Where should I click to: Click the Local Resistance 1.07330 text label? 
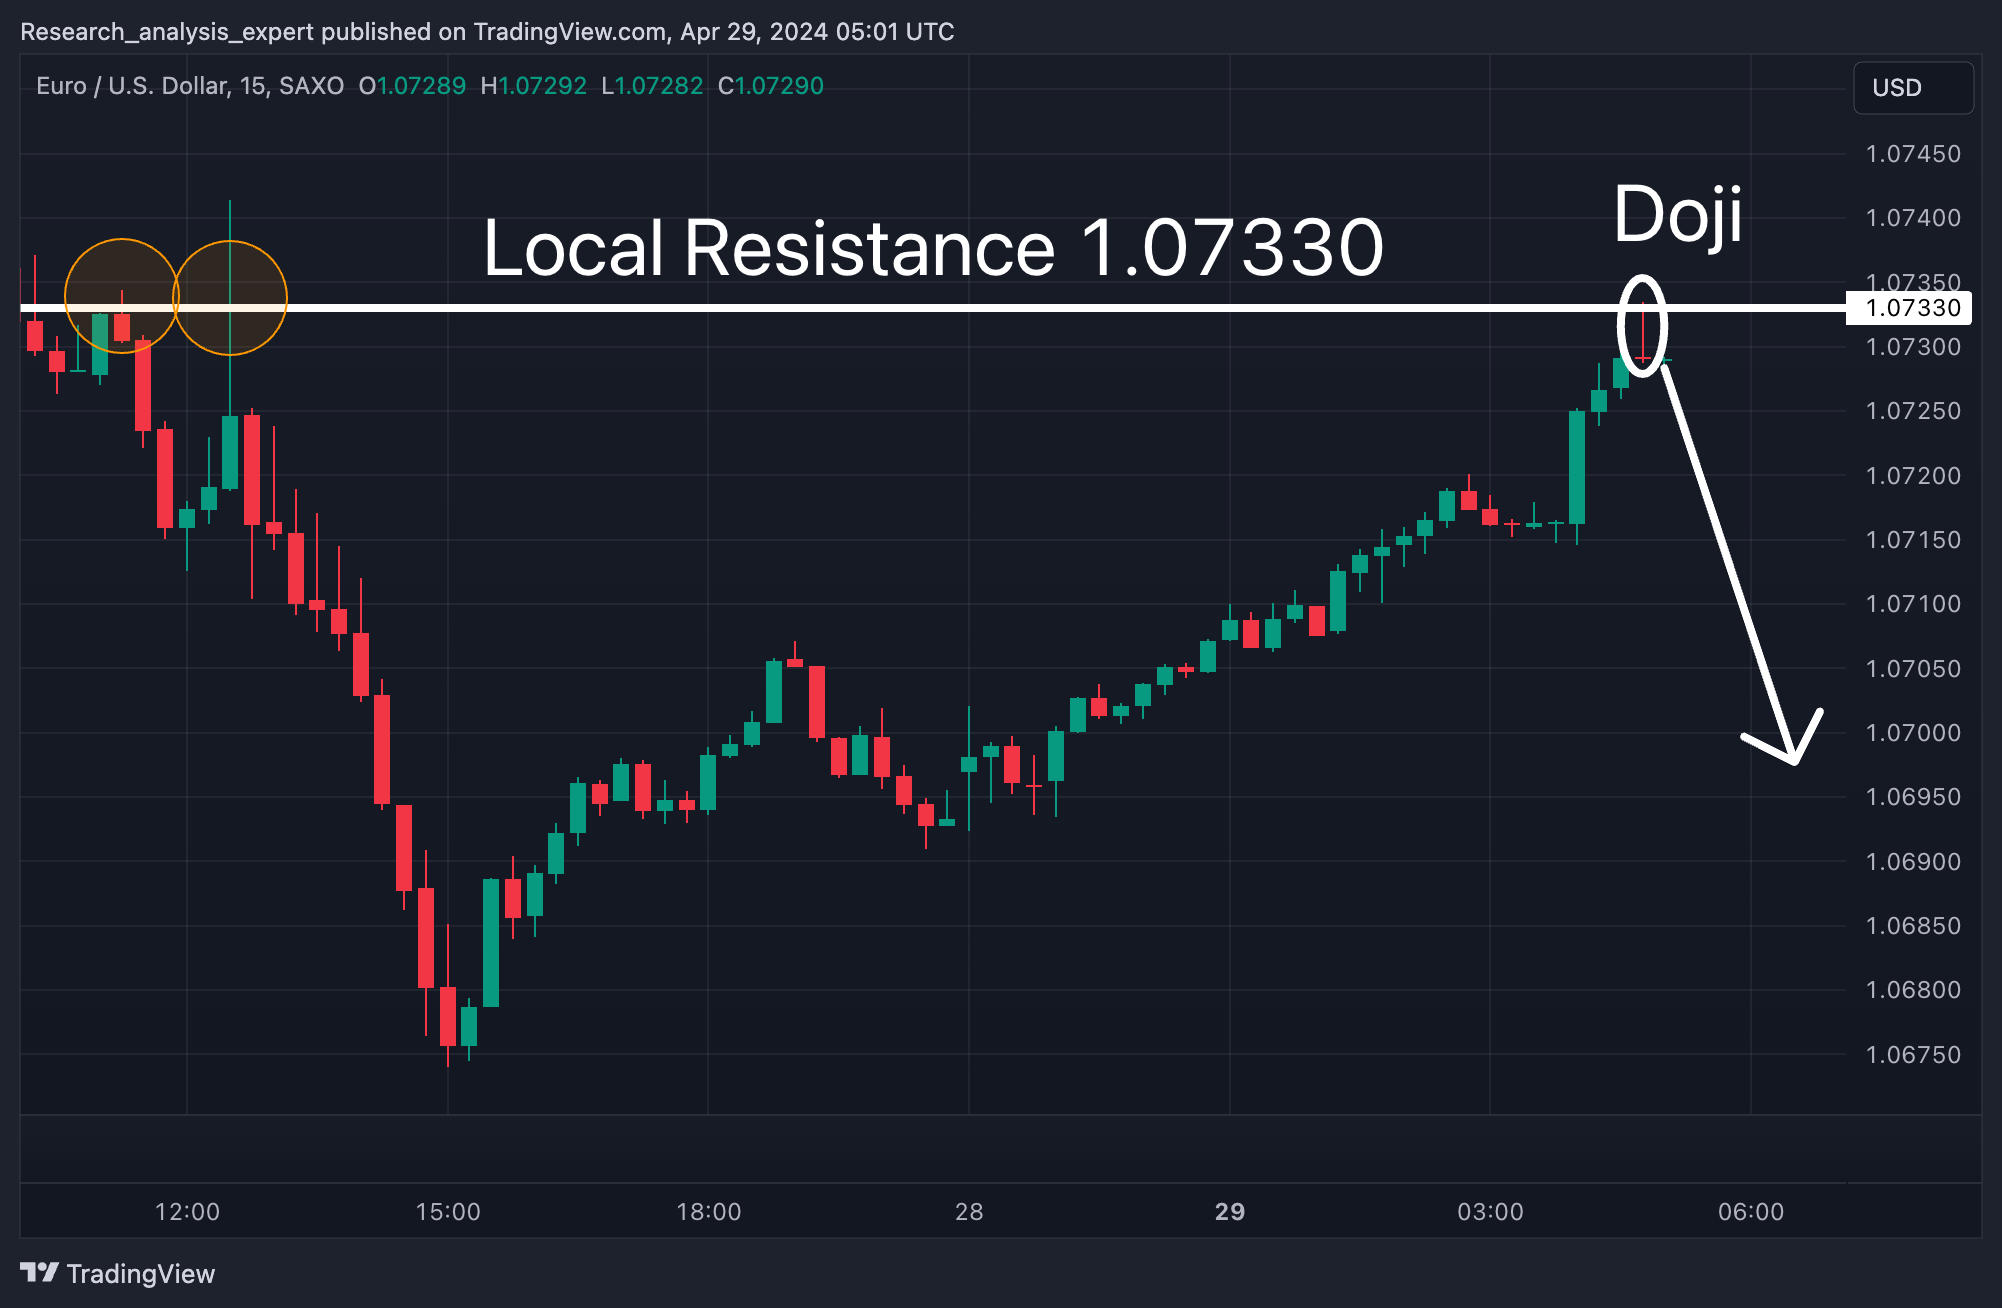(x=932, y=248)
